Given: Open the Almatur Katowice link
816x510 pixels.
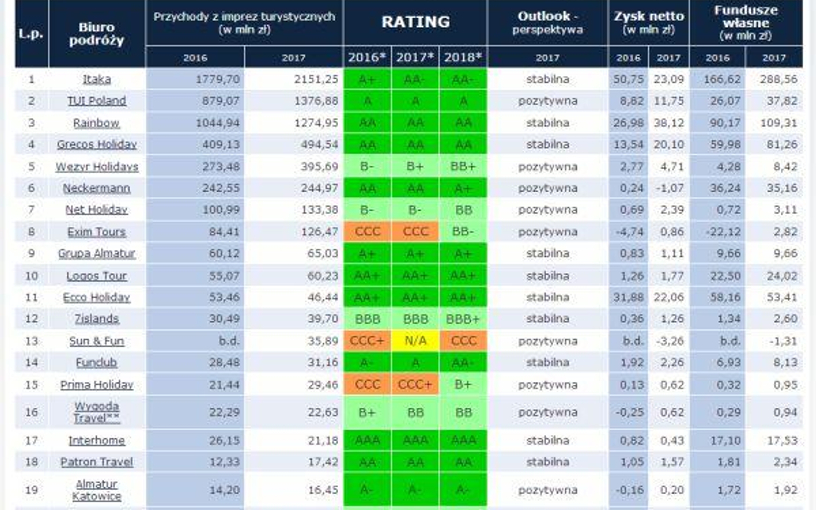Looking at the screenshot, I should click(97, 490).
